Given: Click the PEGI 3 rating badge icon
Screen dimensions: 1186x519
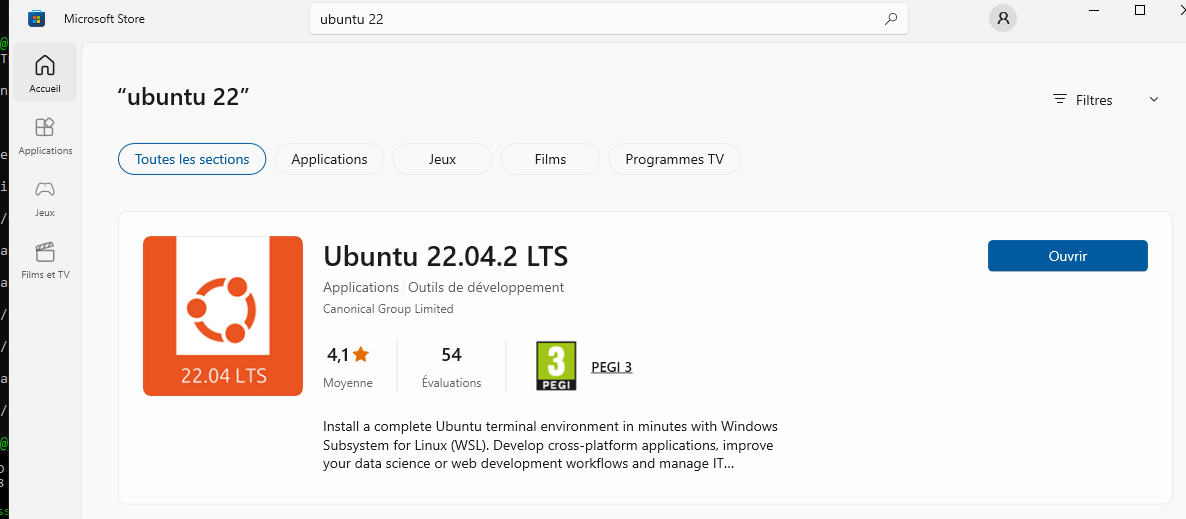Looking at the screenshot, I should [556, 367].
